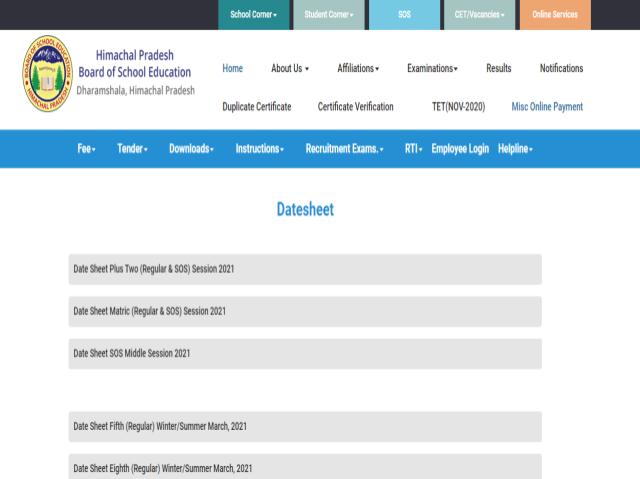The image size is (640, 479).
Task: Click the HP Board of School Education logo
Action: tap(47, 73)
